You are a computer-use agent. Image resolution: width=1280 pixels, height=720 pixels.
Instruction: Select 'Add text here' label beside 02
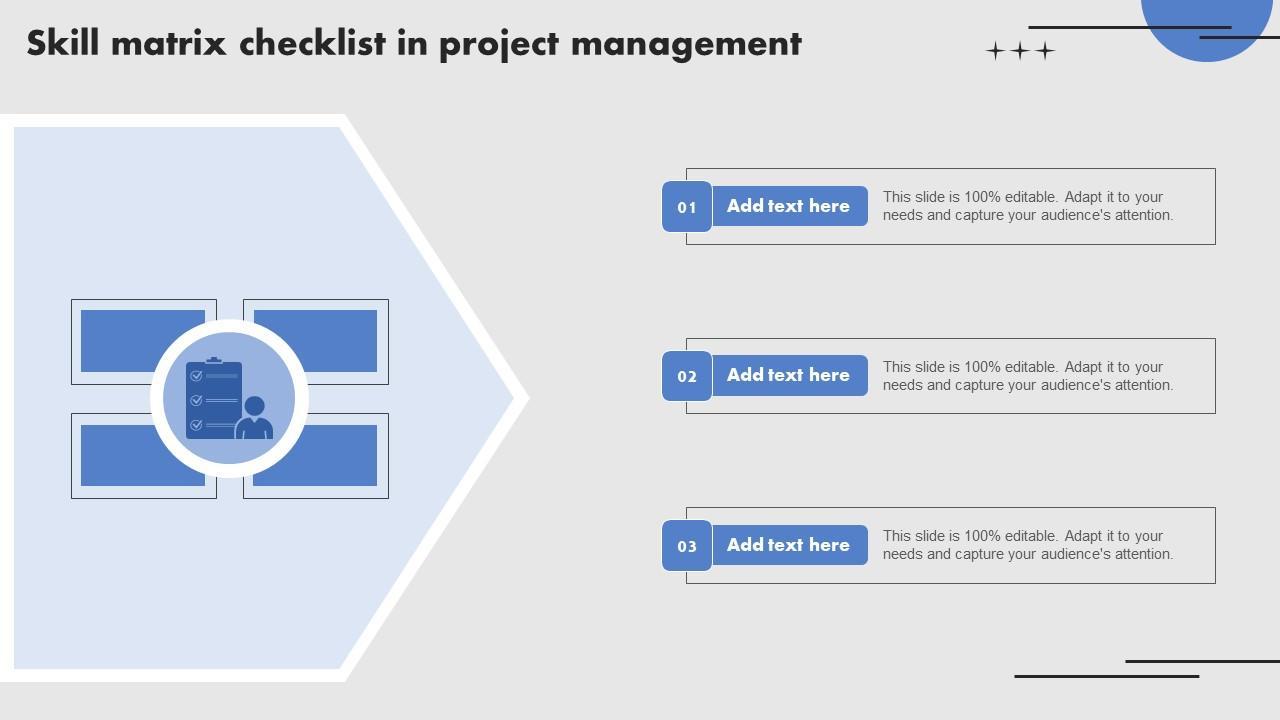click(x=789, y=375)
